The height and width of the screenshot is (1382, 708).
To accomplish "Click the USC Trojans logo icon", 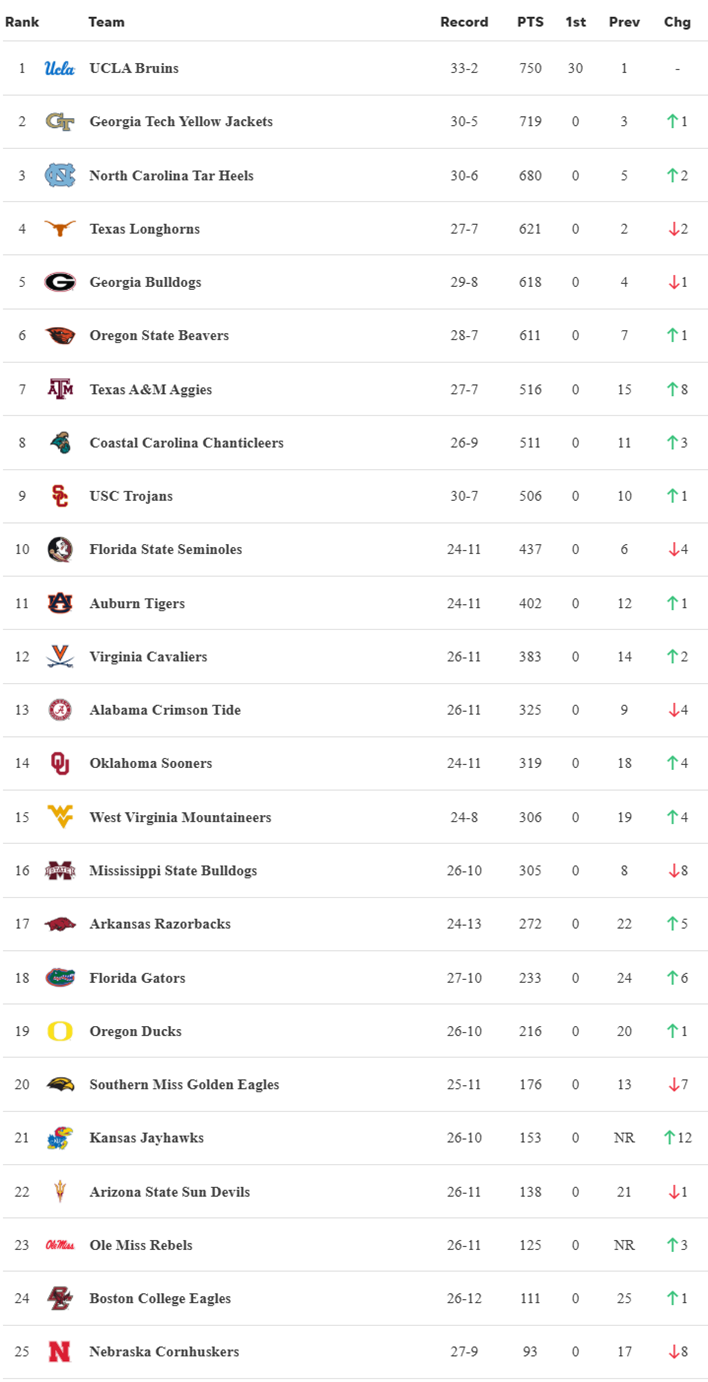I will (60, 496).
